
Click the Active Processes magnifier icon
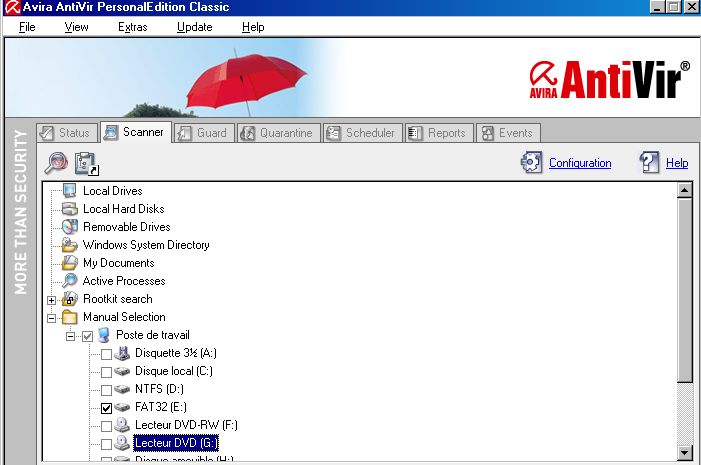69,281
